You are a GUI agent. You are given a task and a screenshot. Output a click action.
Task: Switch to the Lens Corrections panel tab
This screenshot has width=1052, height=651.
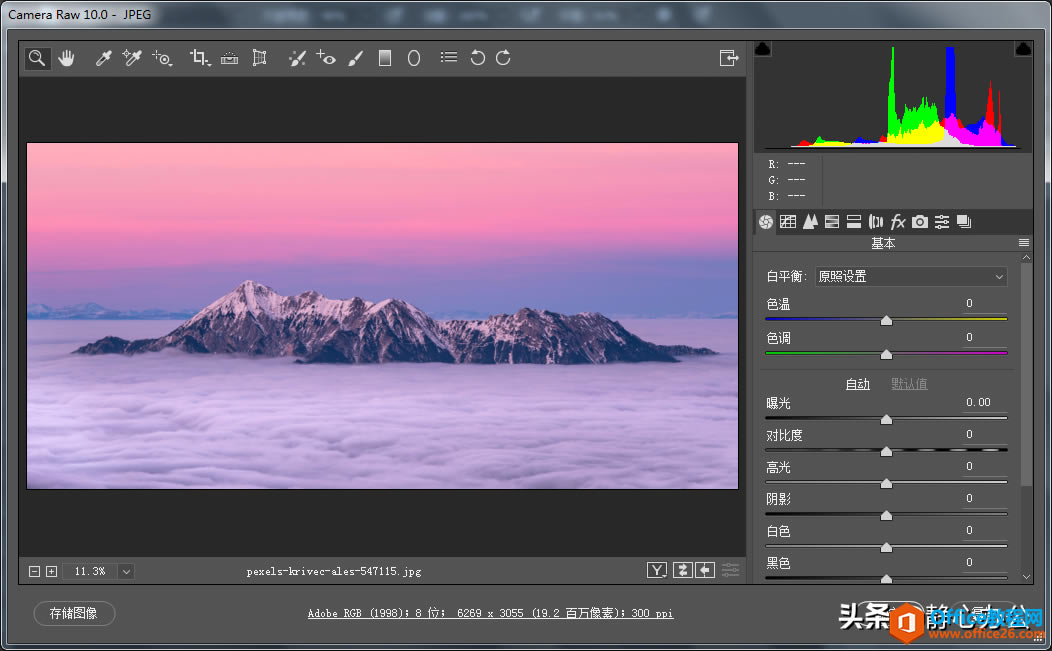(x=876, y=221)
